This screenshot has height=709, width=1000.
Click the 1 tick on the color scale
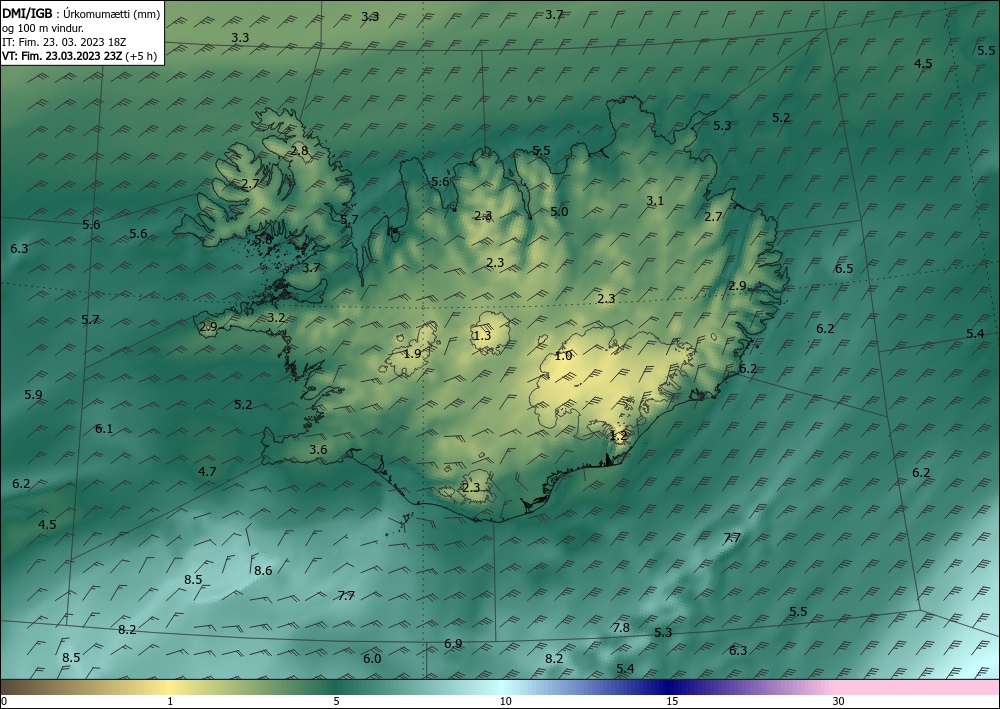click(x=170, y=701)
